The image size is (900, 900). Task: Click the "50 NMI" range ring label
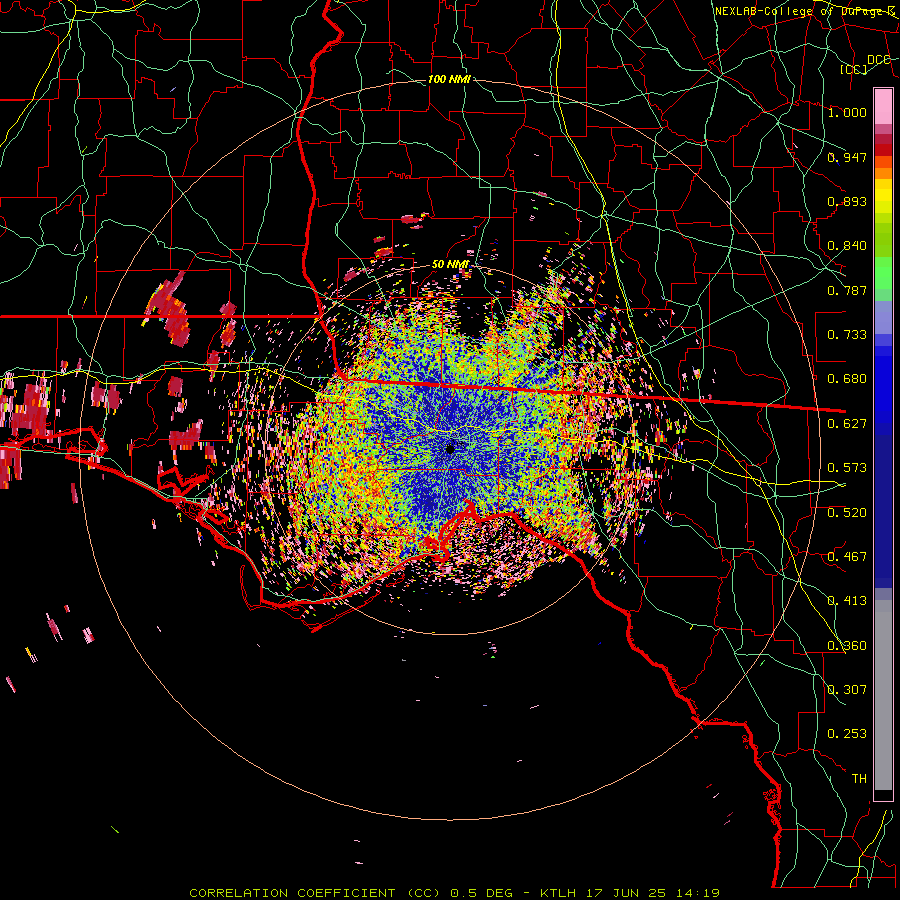[x=450, y=265]
